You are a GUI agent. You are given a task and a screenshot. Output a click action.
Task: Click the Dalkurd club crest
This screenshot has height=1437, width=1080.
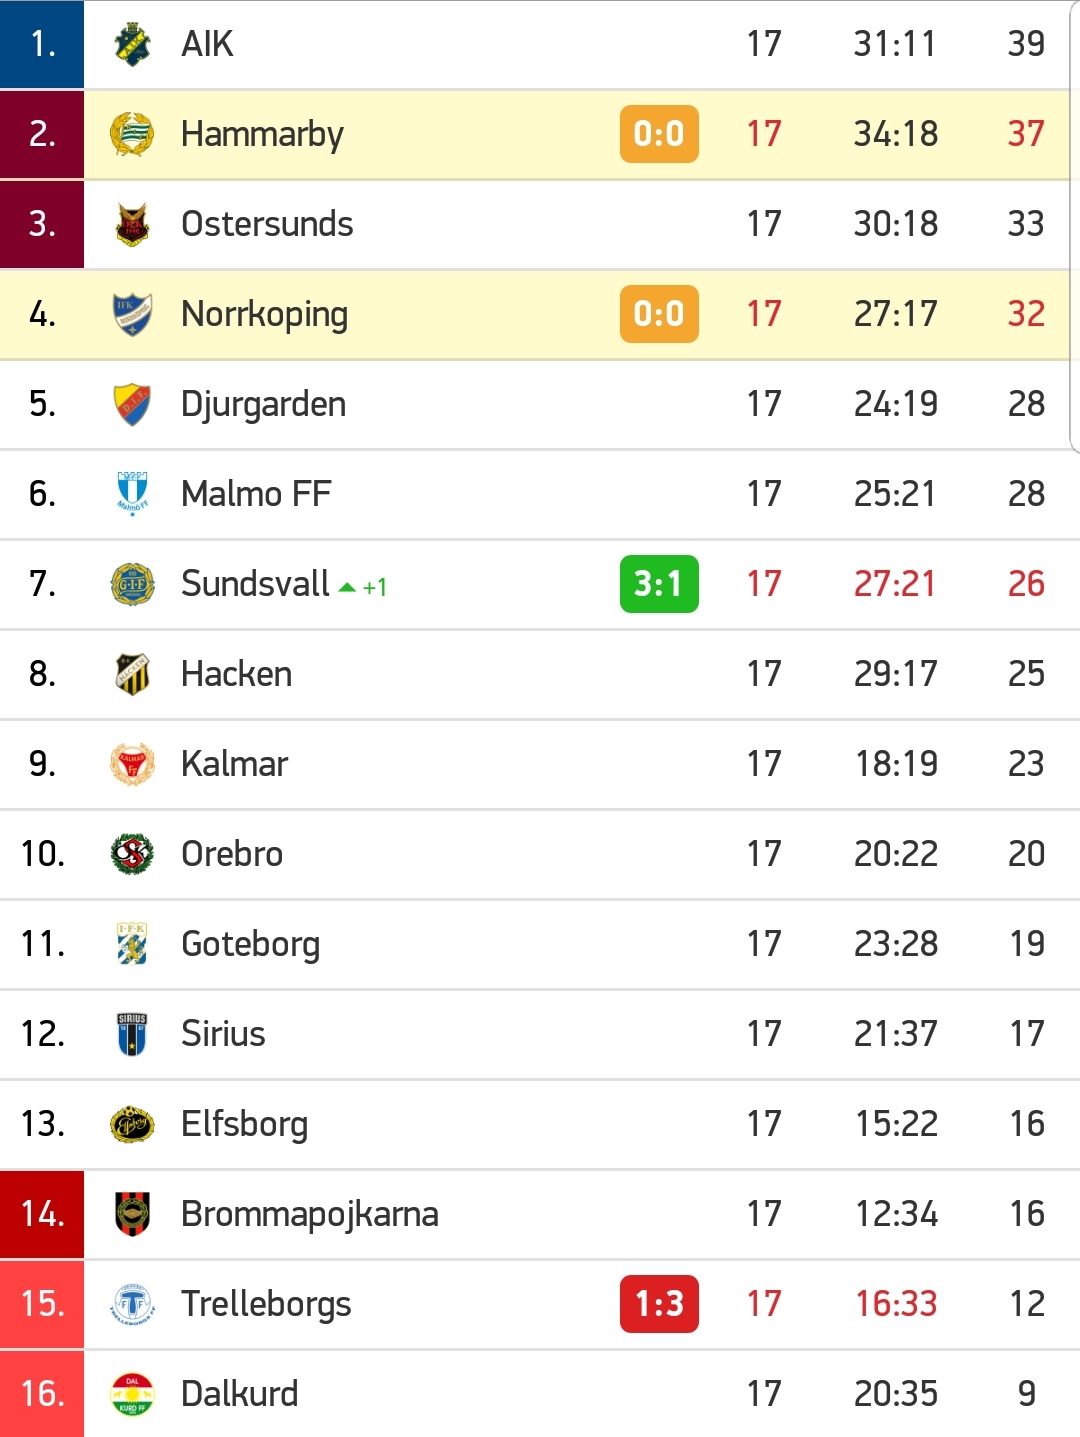pos(132,1394)
